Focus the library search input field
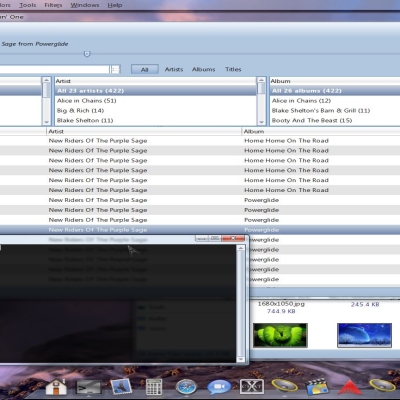400x400 pixels. coord(54,69)
